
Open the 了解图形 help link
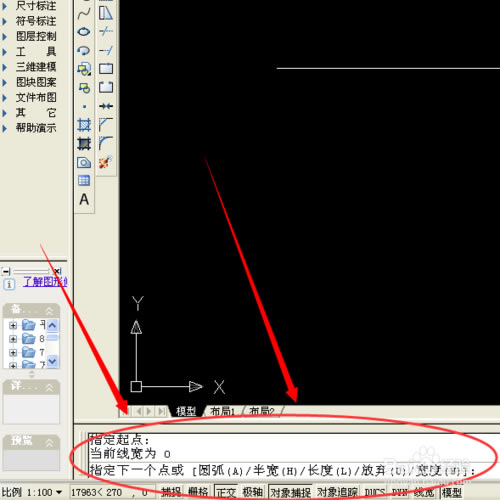[45, 282]
